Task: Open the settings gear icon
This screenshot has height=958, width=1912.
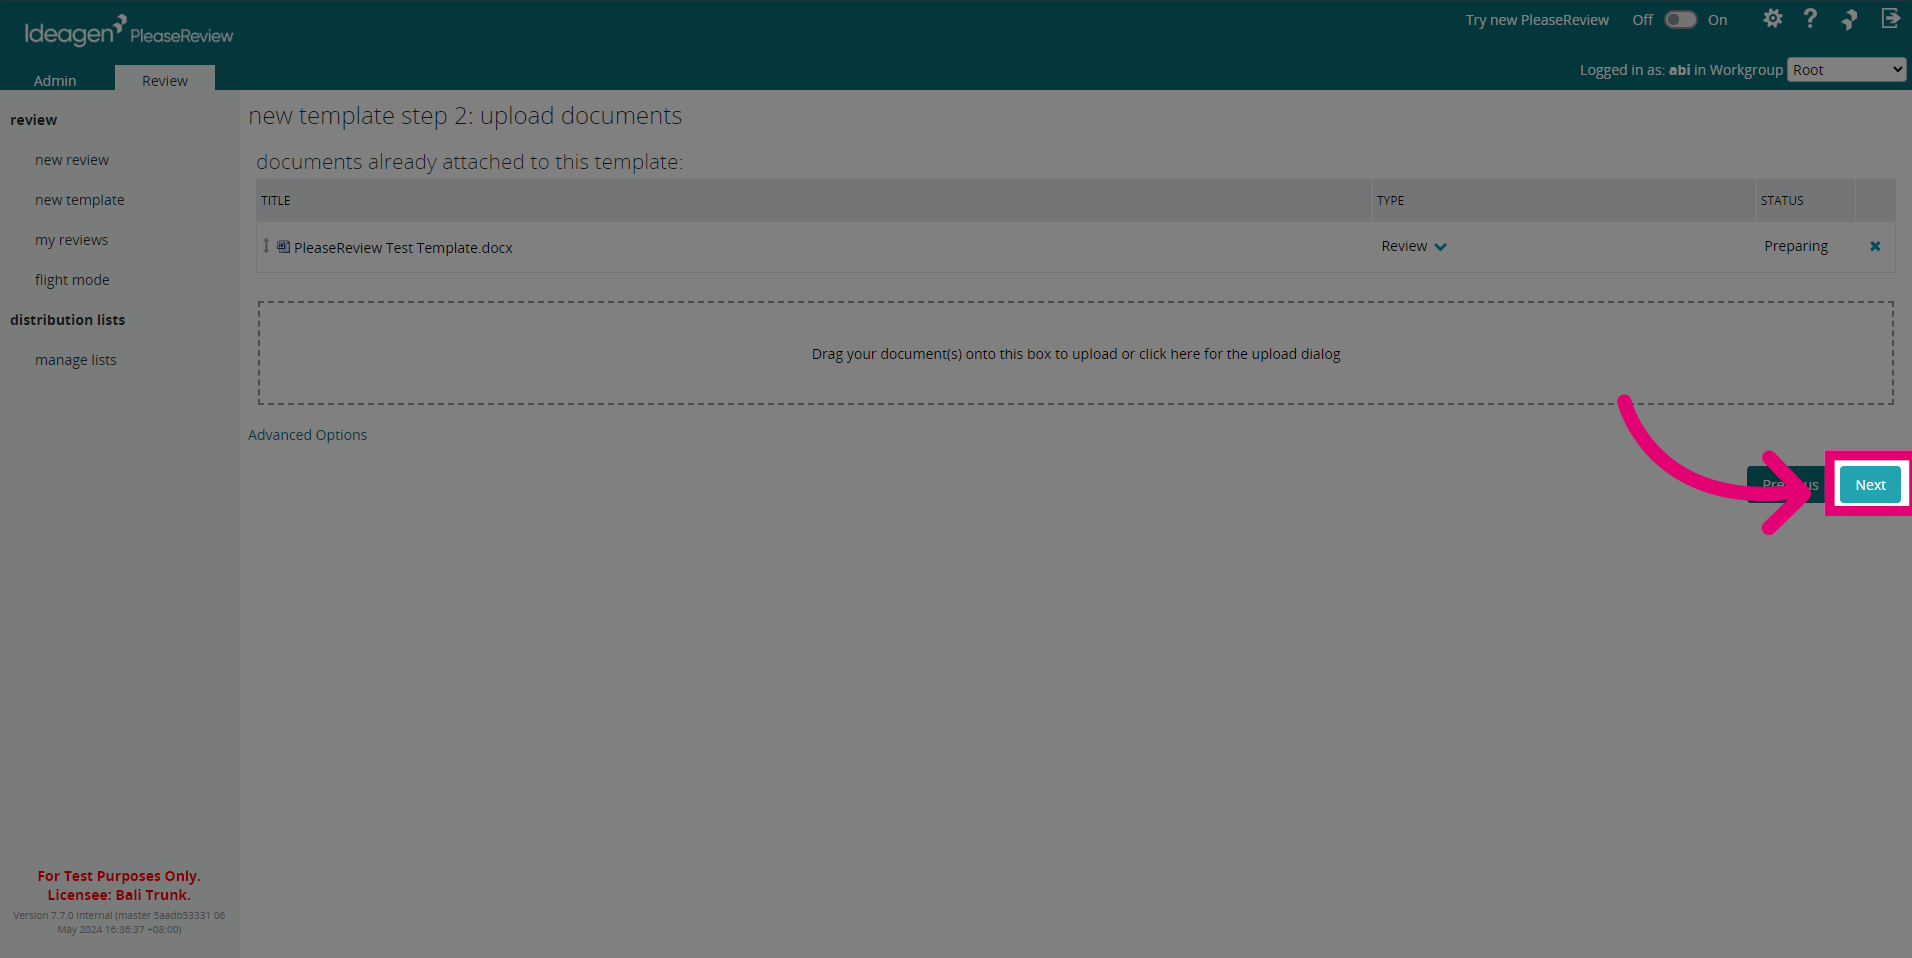Action: [x=1772, y=19]
